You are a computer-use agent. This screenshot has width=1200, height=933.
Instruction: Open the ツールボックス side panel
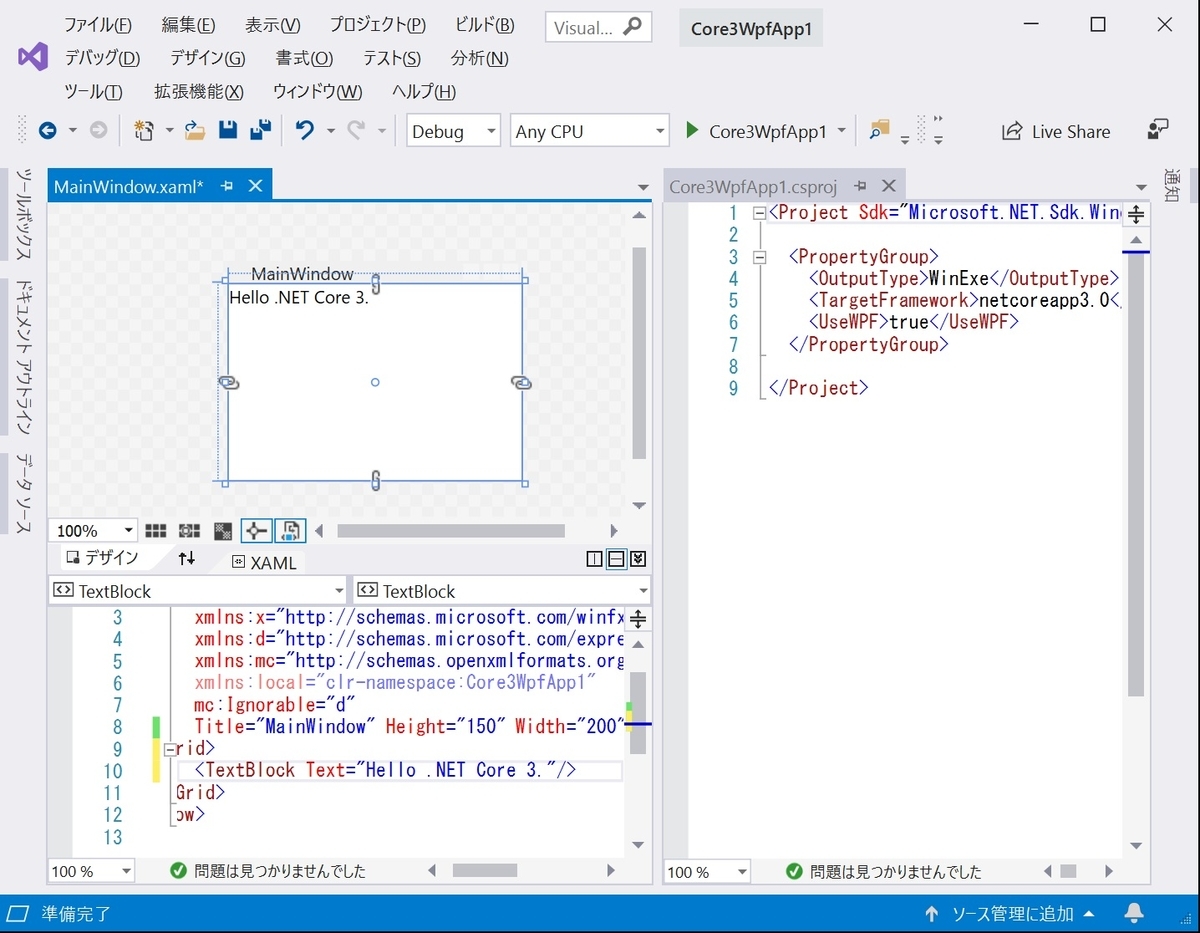click(26, 215)
